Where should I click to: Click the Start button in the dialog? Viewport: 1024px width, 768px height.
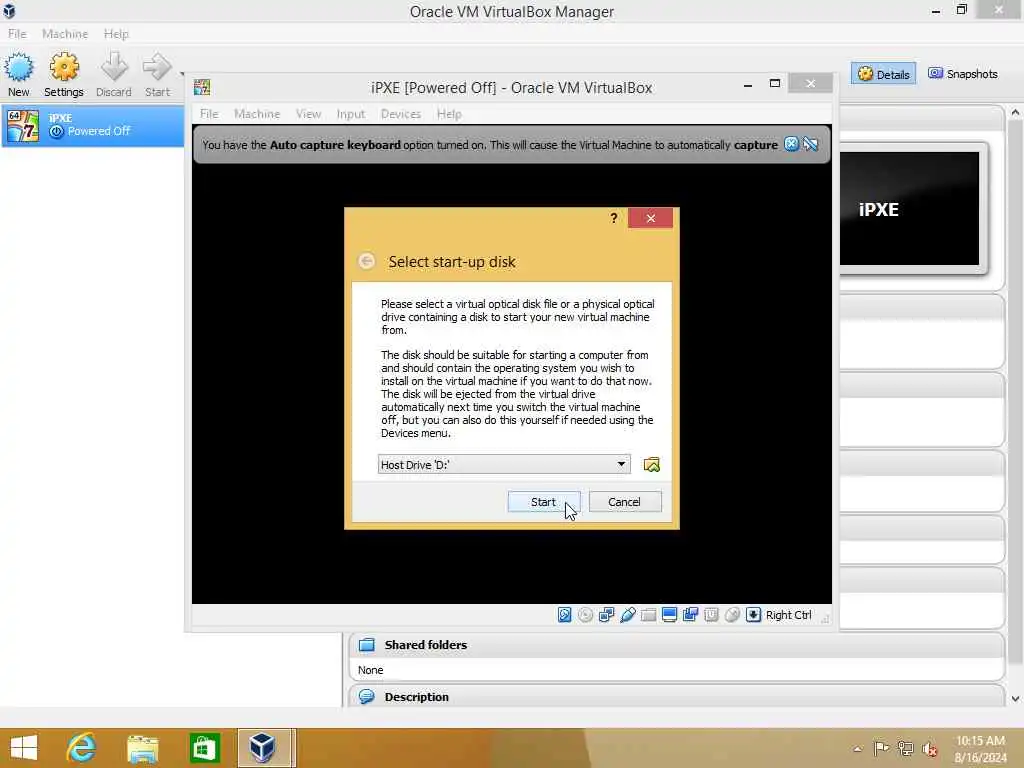(543, 502)
